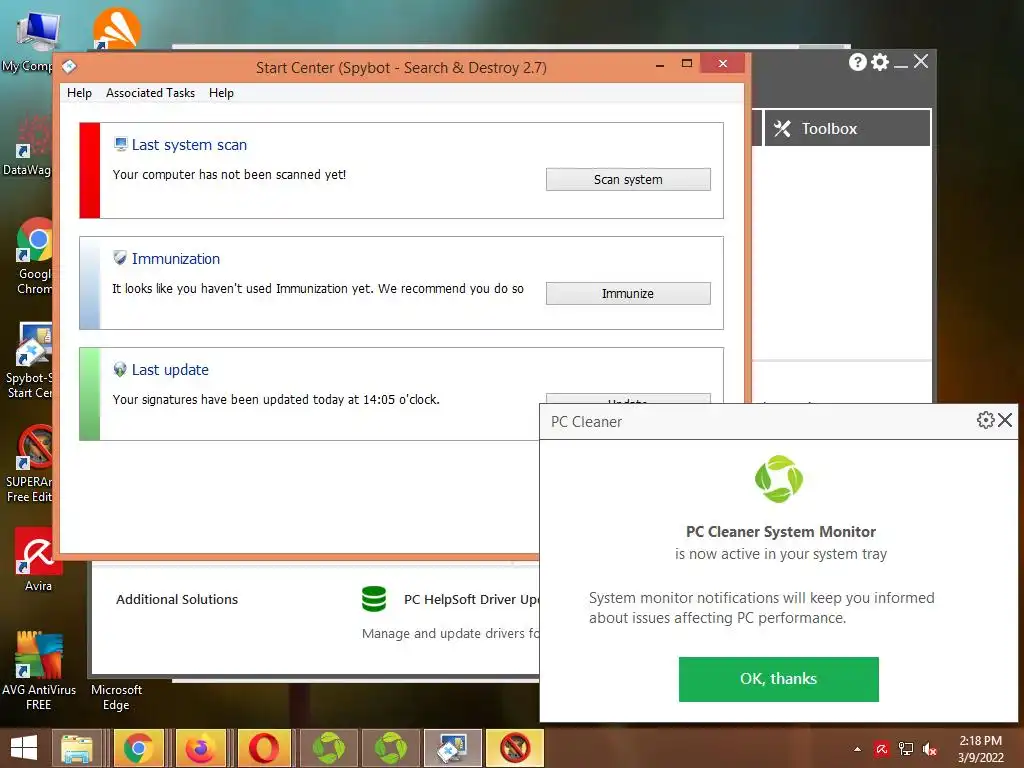Open the first Help menu in Spybot

tap(79, 93)
